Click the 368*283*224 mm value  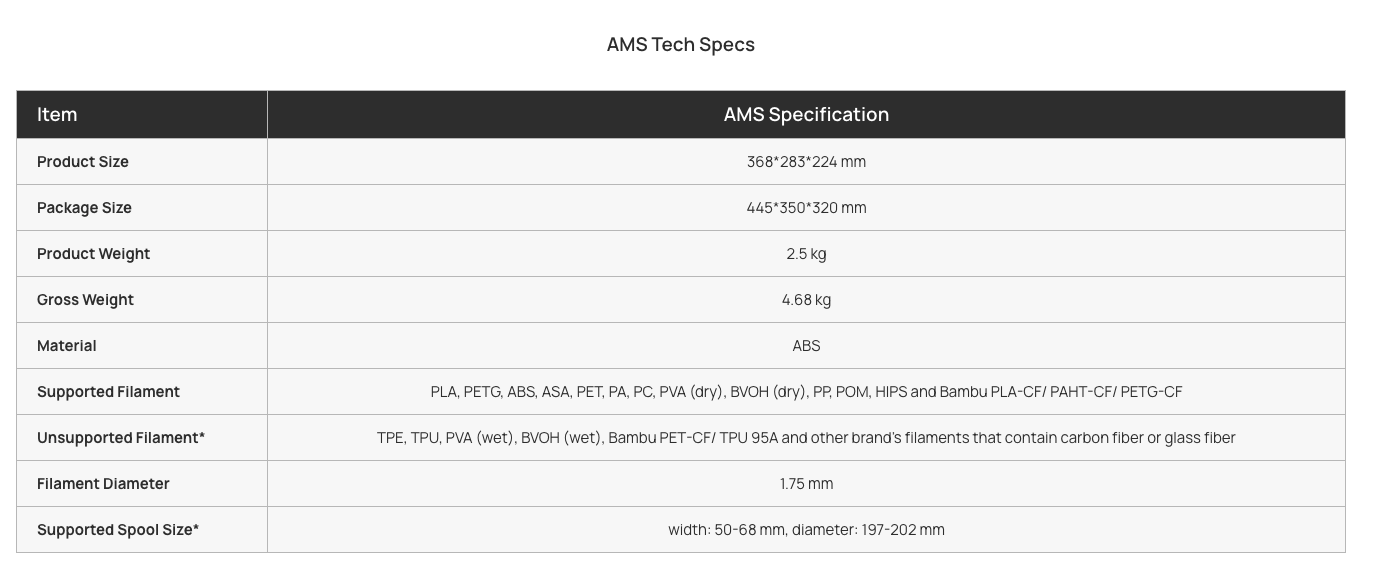pyautogui.click(x=806, y=161)
